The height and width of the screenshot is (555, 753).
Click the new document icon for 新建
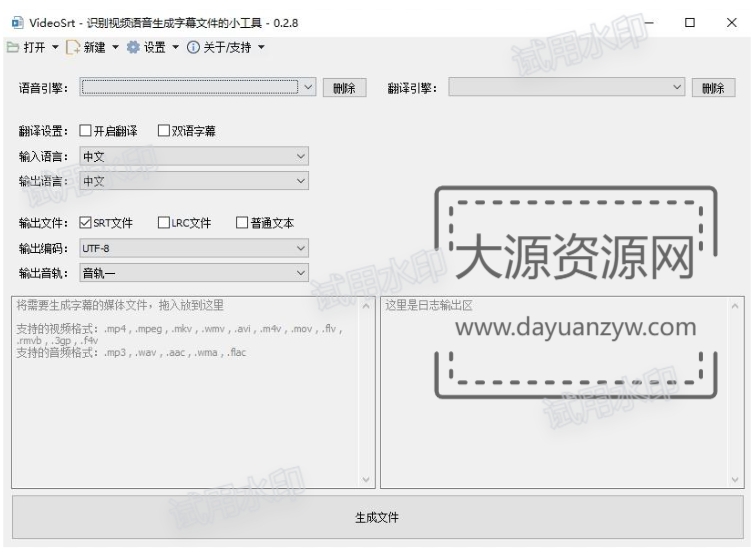[x=73, y=47]
